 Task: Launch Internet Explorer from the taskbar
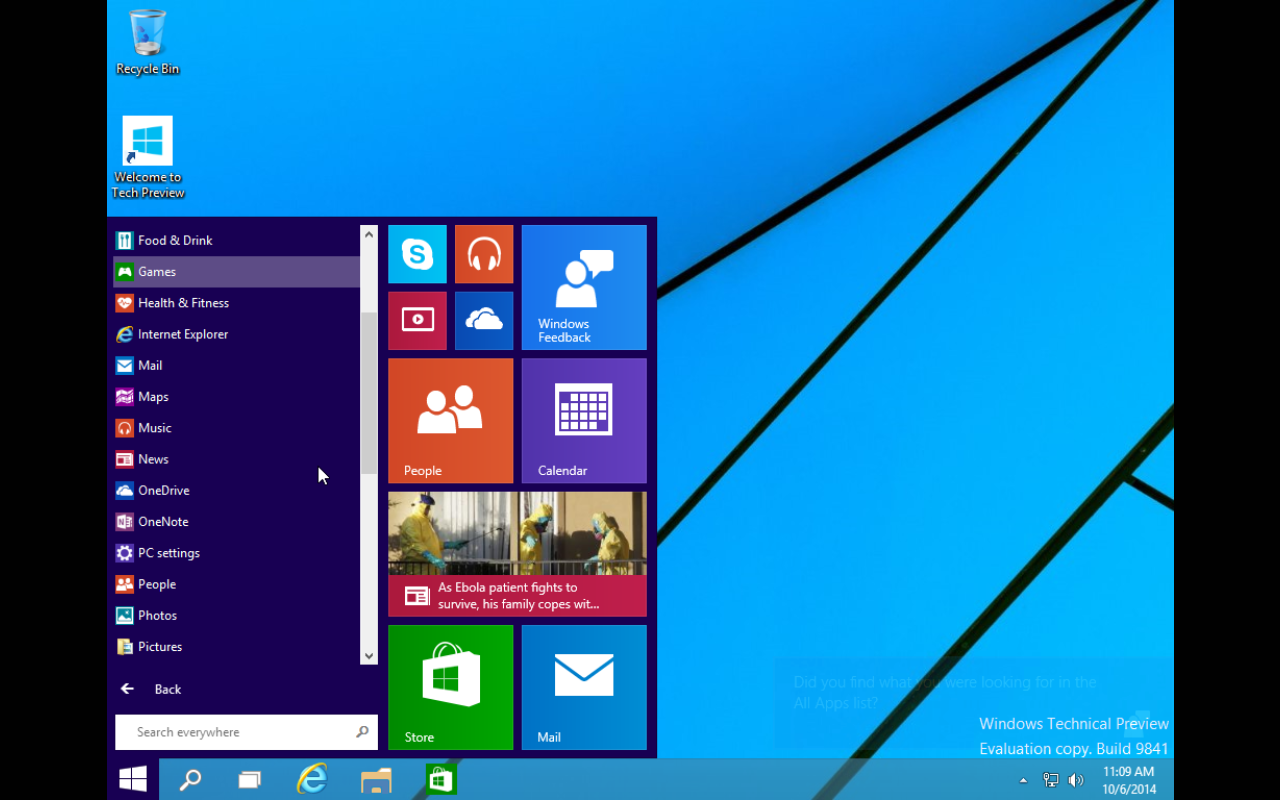pos(312,779)
